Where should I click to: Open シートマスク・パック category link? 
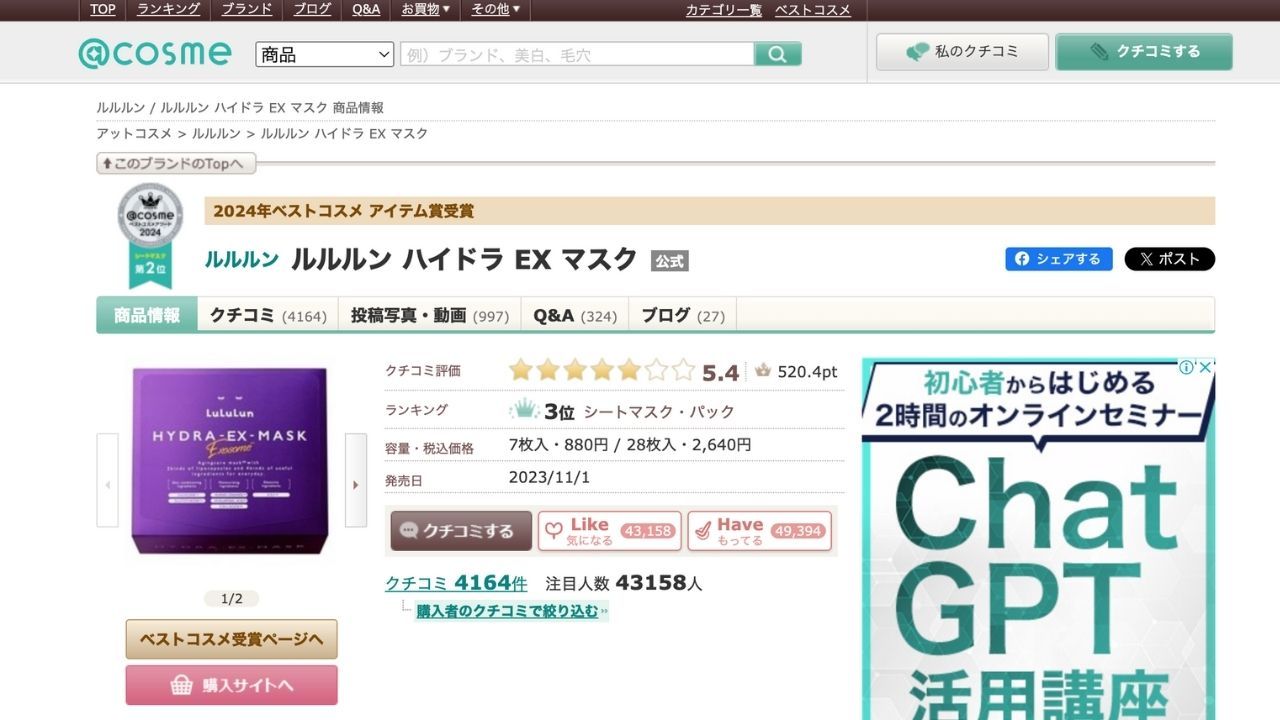coord(659,411)
